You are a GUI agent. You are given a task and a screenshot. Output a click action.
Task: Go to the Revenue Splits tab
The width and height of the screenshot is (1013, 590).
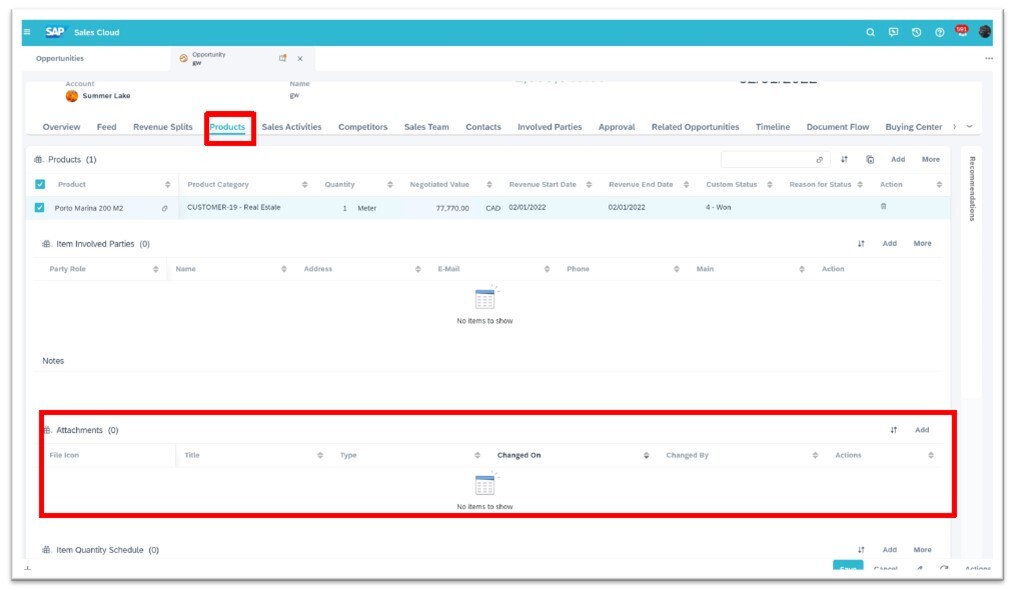163,127
